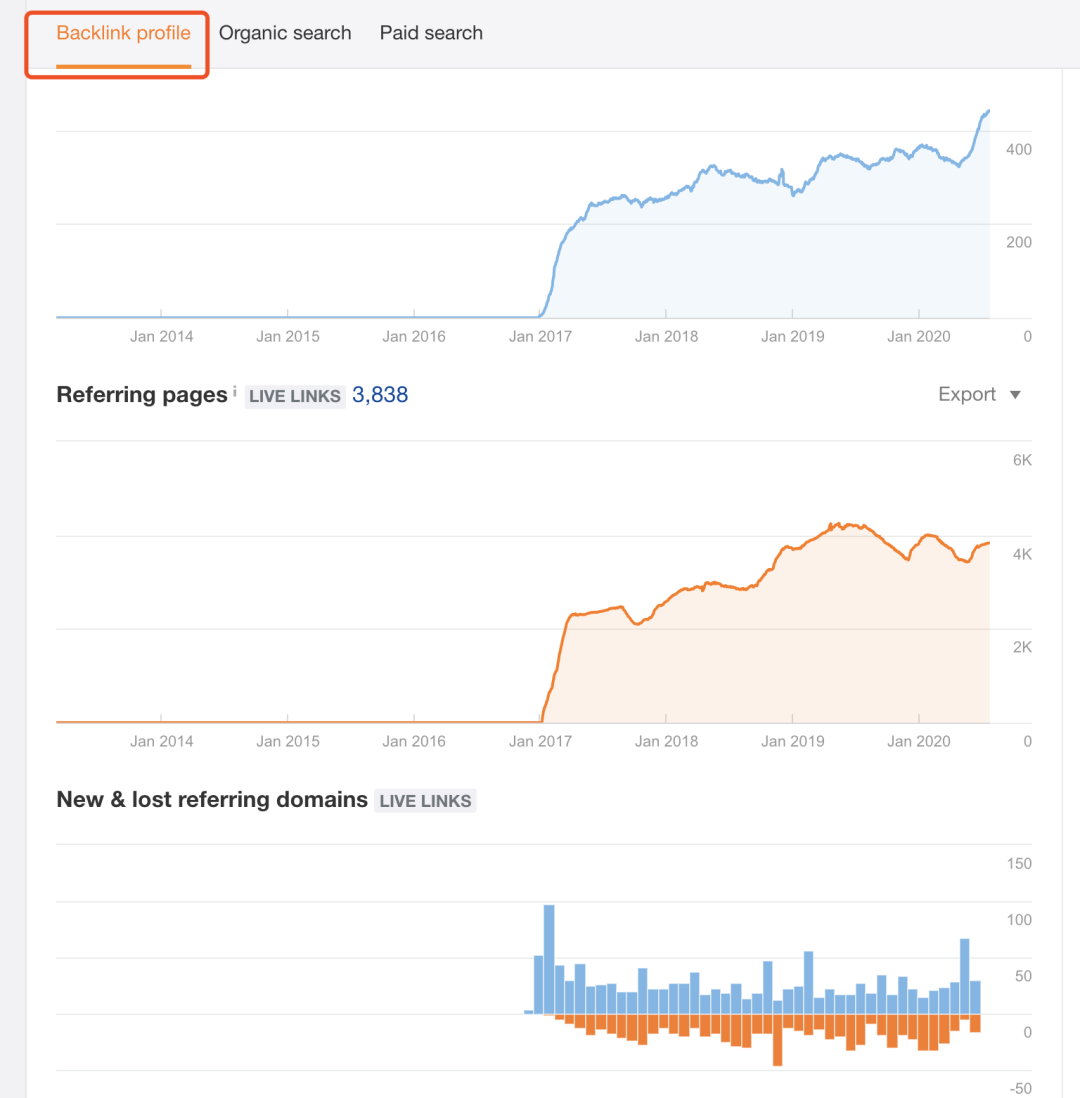
Task: Click Jan 2017 label on the blue chart
Action: click(x=540, y=336)
